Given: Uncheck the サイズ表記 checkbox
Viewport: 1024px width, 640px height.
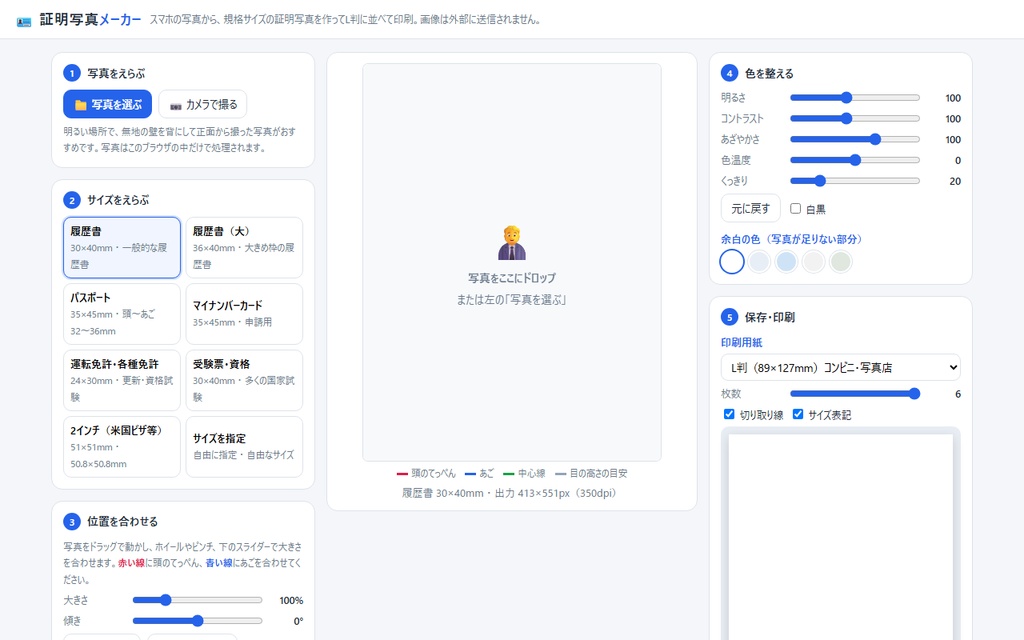Looking at the screenshot, I should coord(798,414).
